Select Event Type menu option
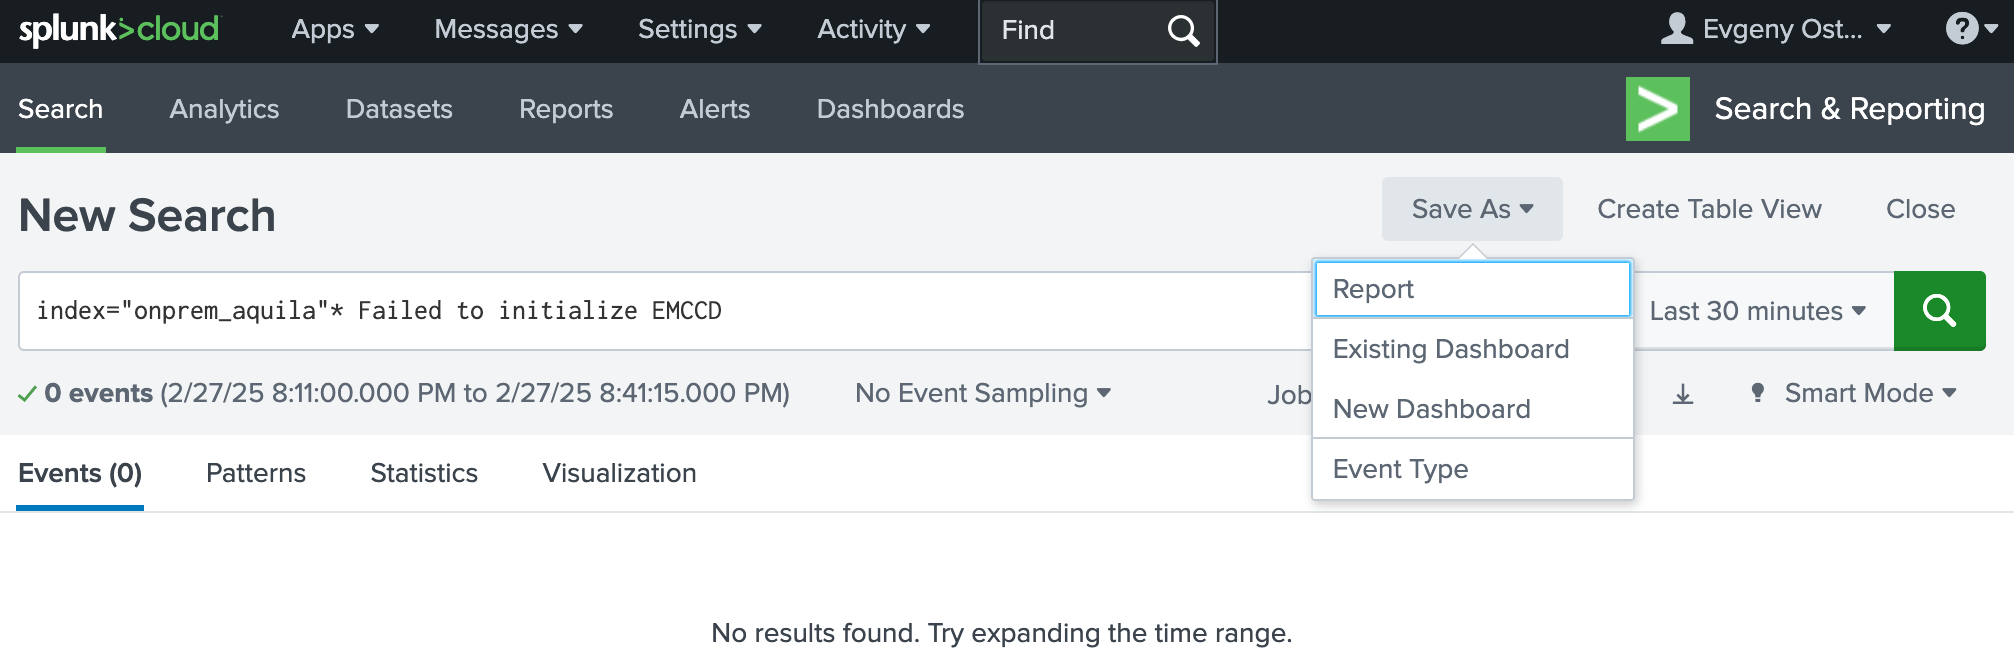 tap(1400, 469)
